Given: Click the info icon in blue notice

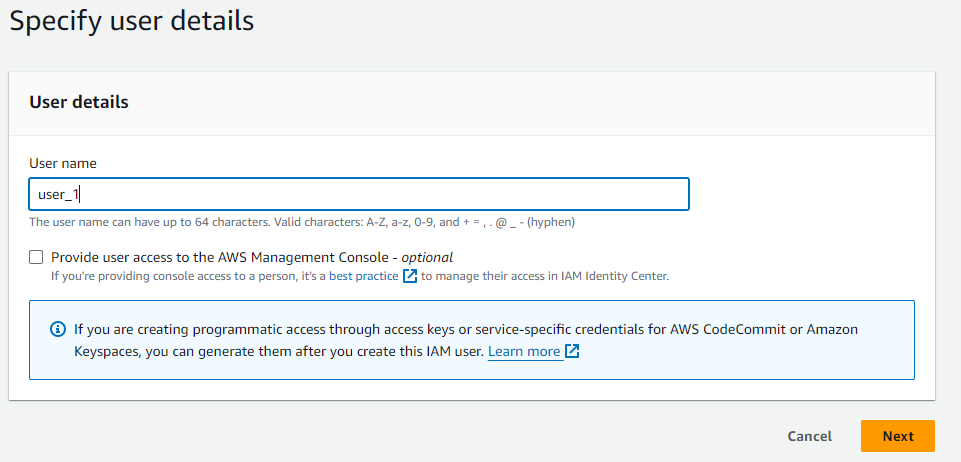Looking at the screenshot, I should point(57,329).
